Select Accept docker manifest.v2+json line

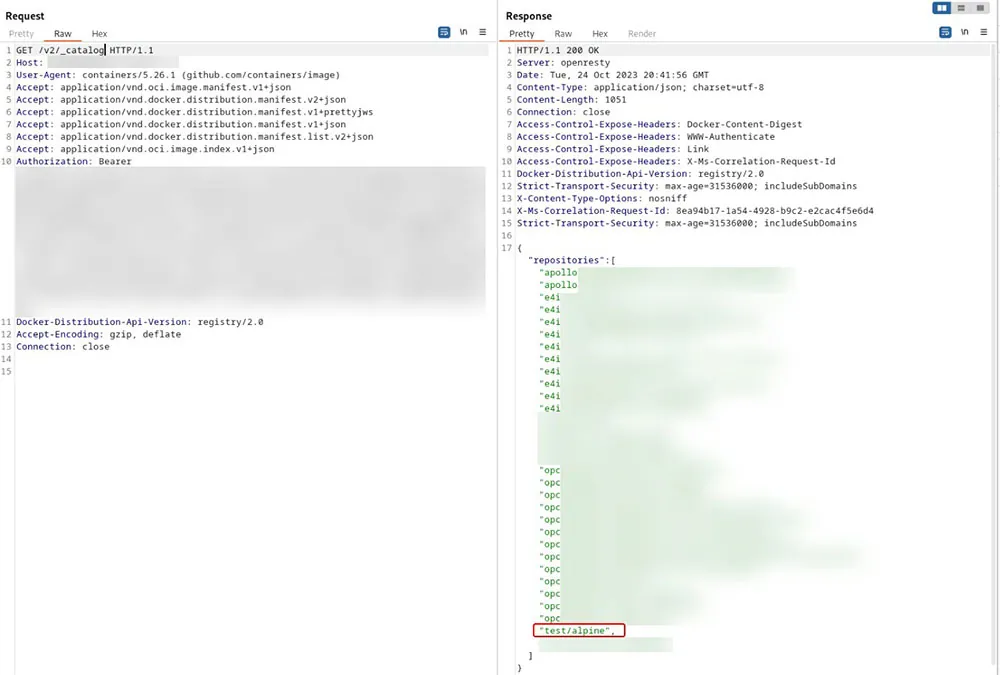click(181, 100)
